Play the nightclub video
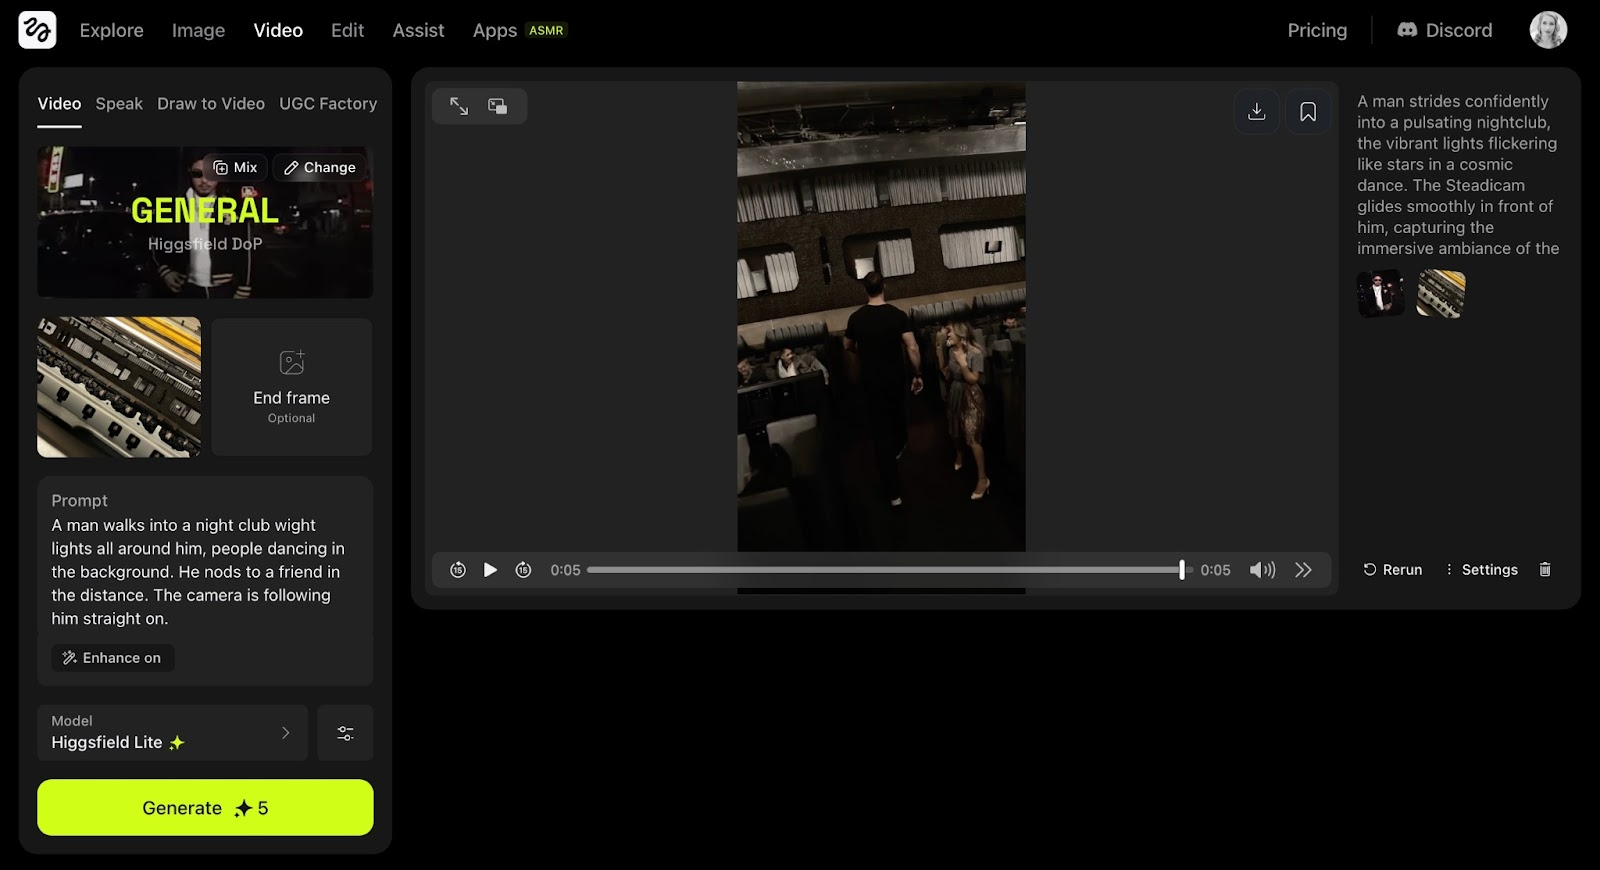The width and height of the screenshot is (1600, 870). [x=490, y=570]
